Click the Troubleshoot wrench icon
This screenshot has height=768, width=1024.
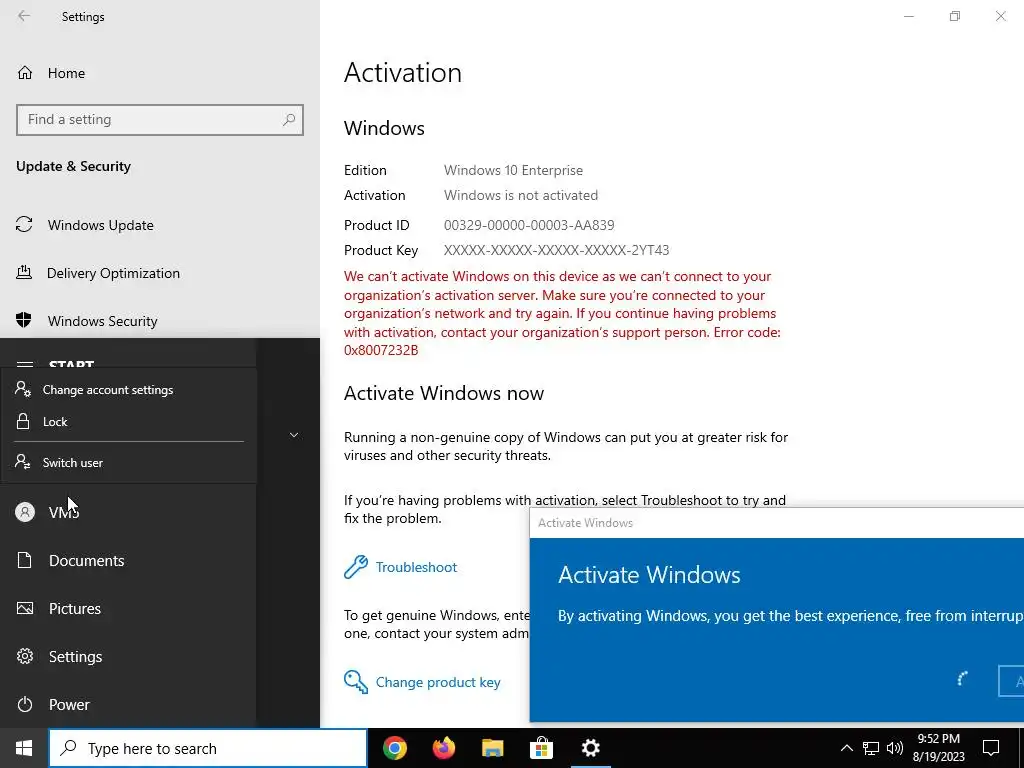tap(355, 567)
